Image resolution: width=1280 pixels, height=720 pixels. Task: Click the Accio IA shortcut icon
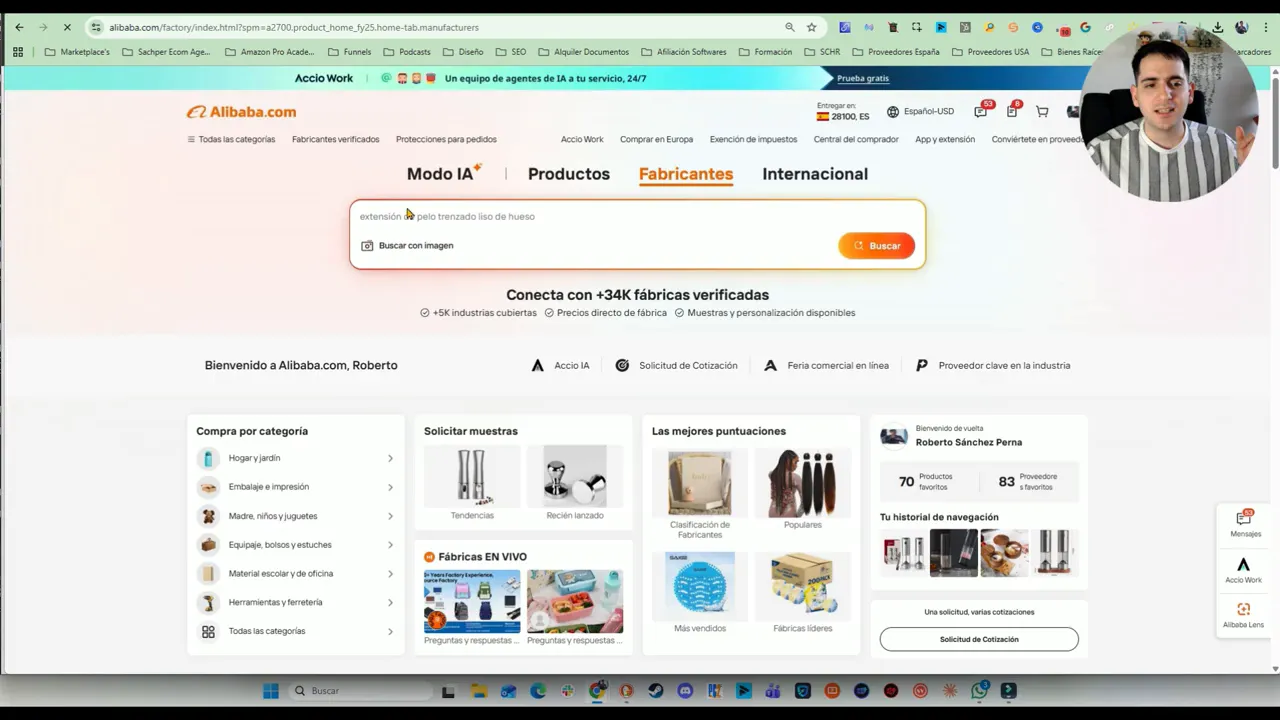coord(537,365)
